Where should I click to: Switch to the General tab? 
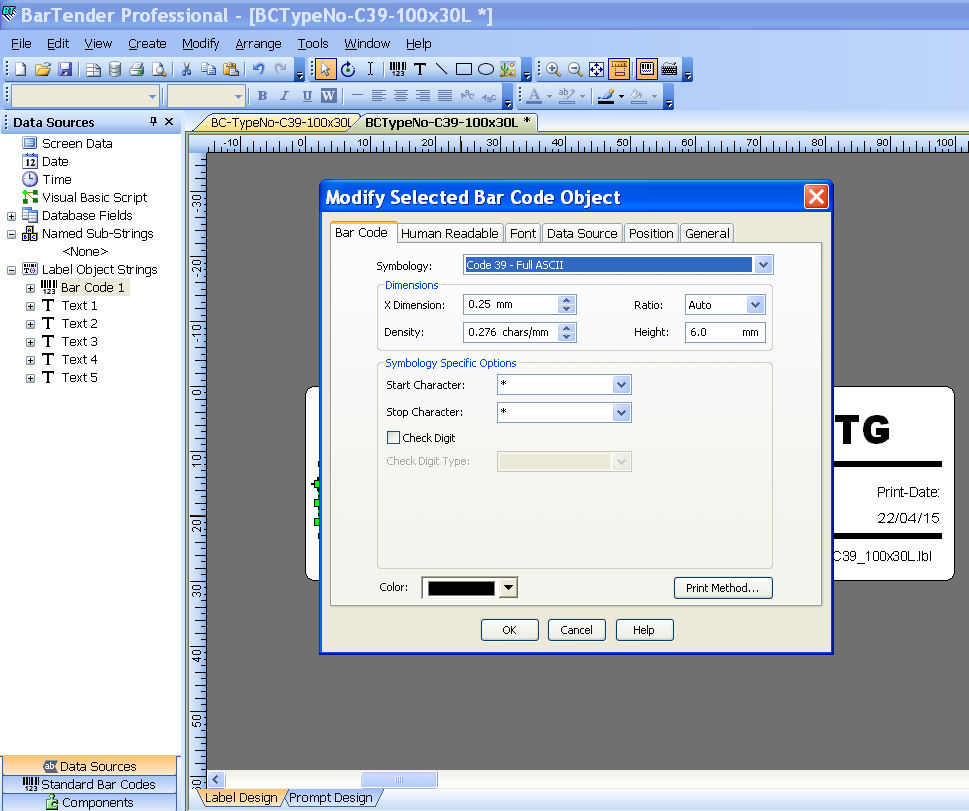(707, 233)
